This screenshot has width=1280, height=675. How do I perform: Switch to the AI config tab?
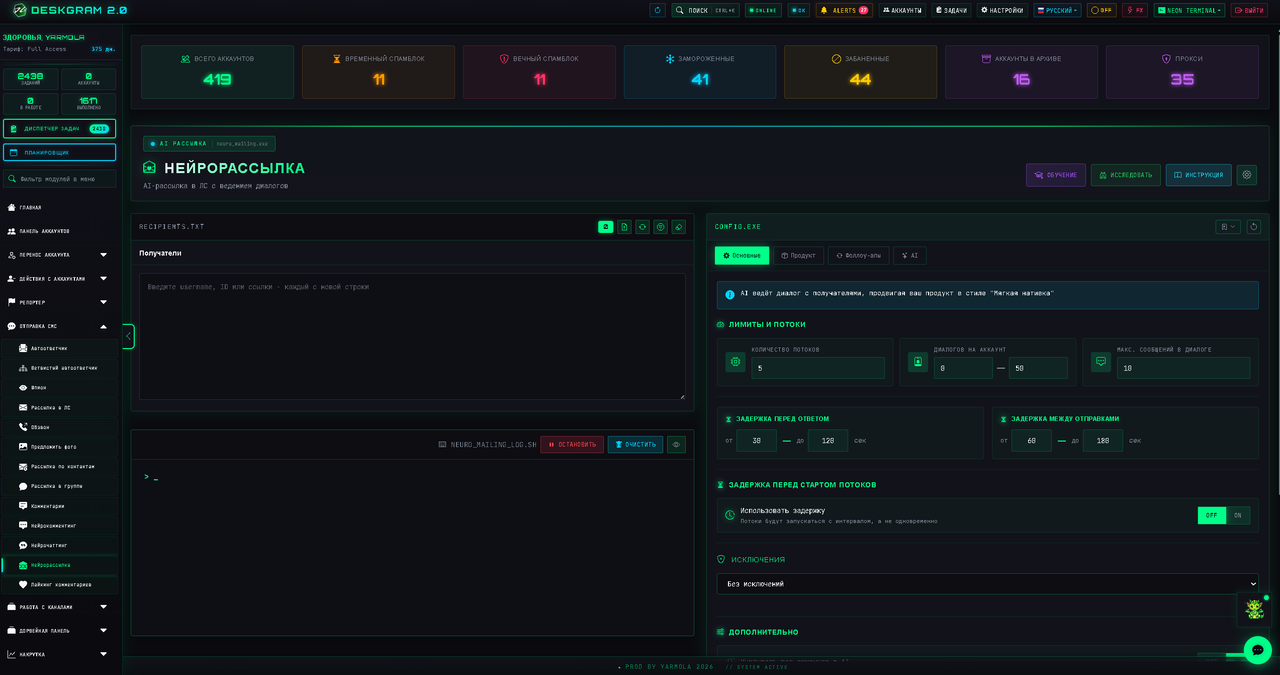click(x=910, y=256)
